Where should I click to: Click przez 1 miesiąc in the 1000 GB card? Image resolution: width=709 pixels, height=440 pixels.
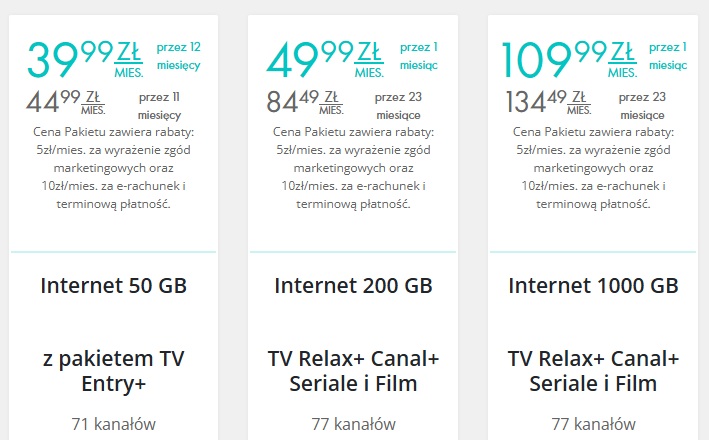[668, 57]
